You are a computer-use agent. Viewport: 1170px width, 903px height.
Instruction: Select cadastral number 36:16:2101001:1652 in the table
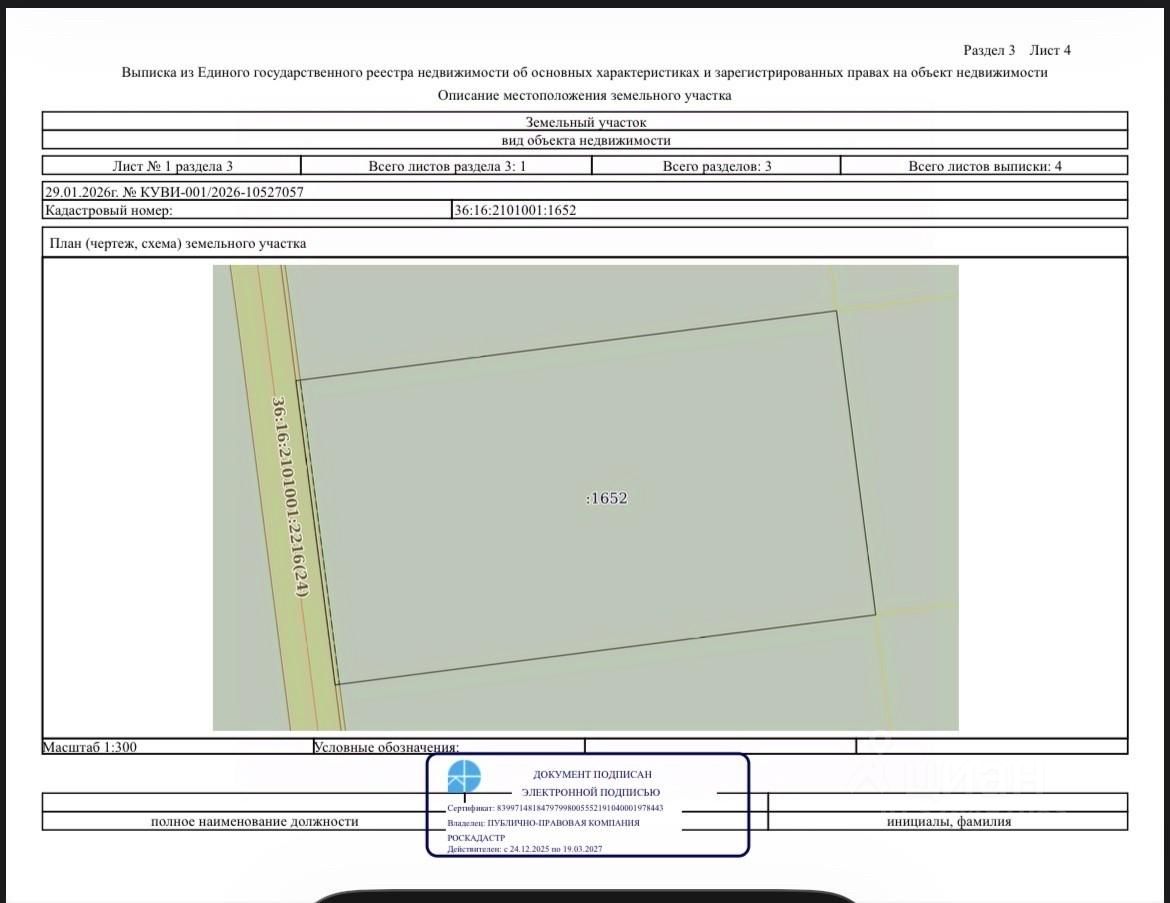point(516,210)
